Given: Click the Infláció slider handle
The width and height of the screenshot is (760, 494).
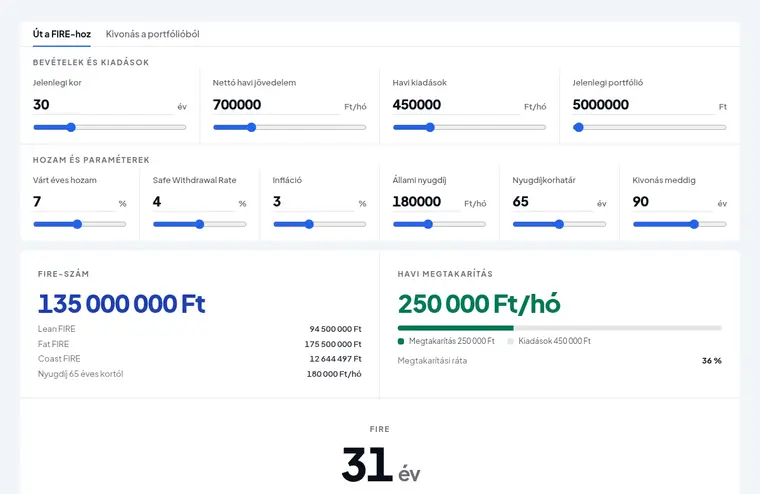Looking at the screenshot, I should pyautogui.click(x=309, y=224).
